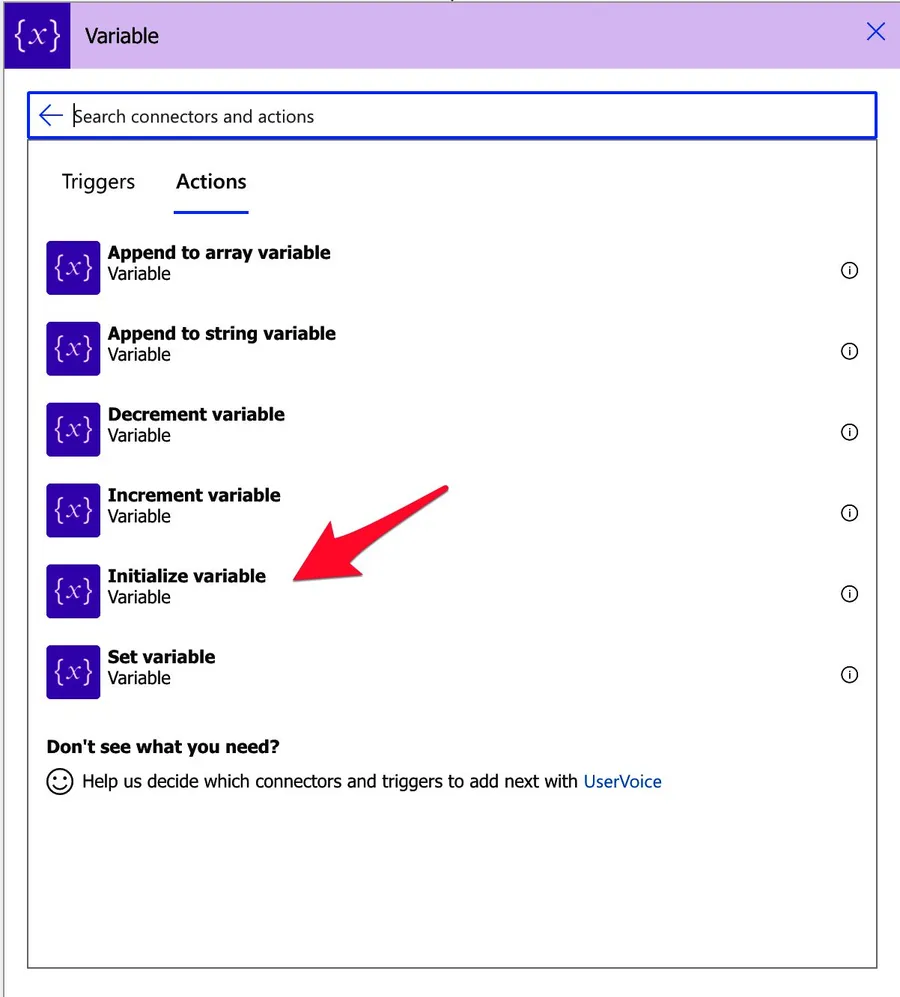Click the Append to array variable icon
Screen dimensions: 900x997
tap(73, 268)
